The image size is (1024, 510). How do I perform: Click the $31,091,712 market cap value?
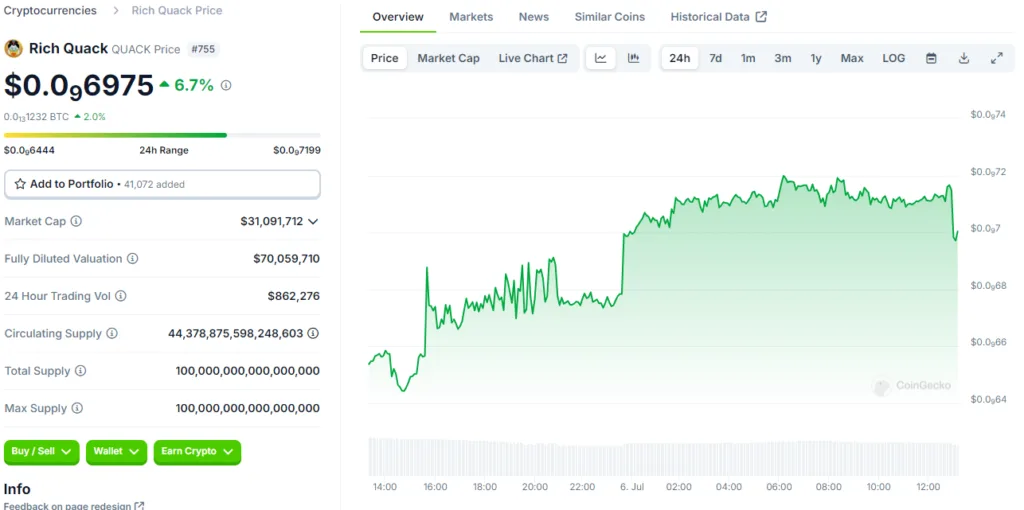[x=272, y=221]
